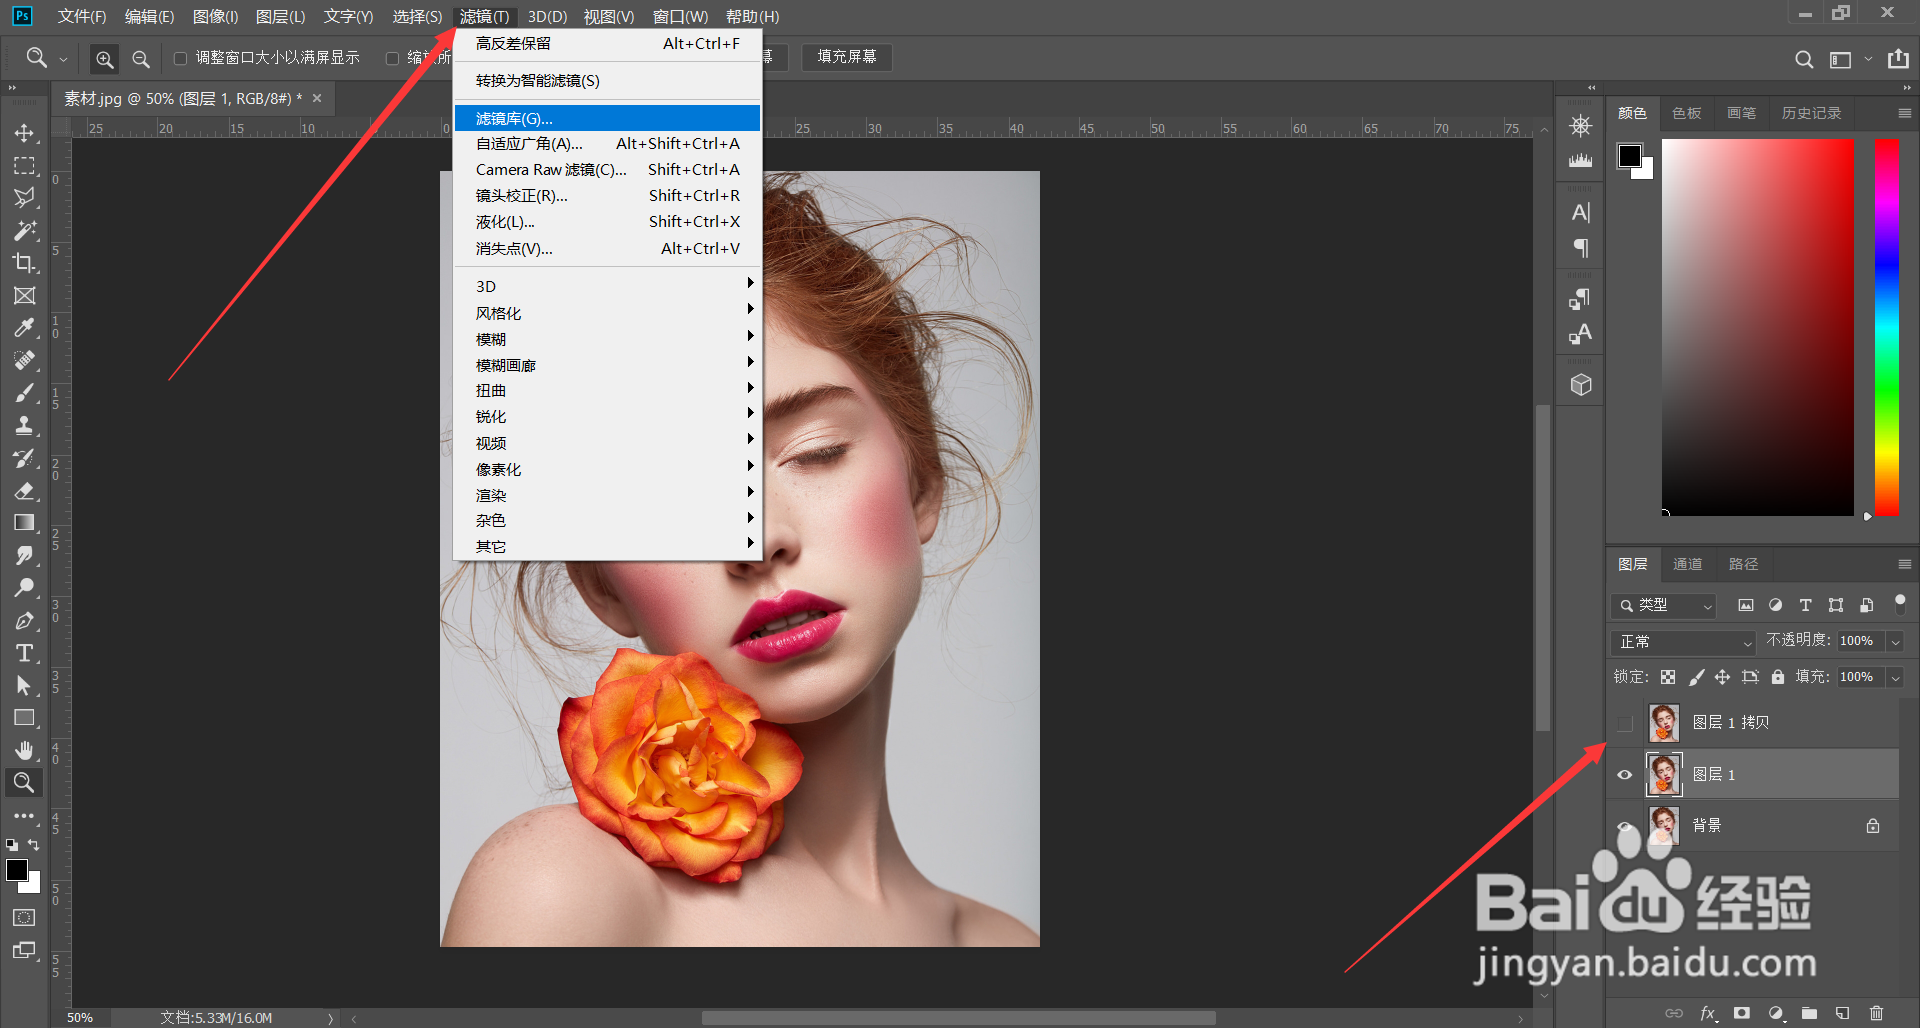Select the Magic Wand tool
Screen dimensions: 1920x1028
[24, 231]
